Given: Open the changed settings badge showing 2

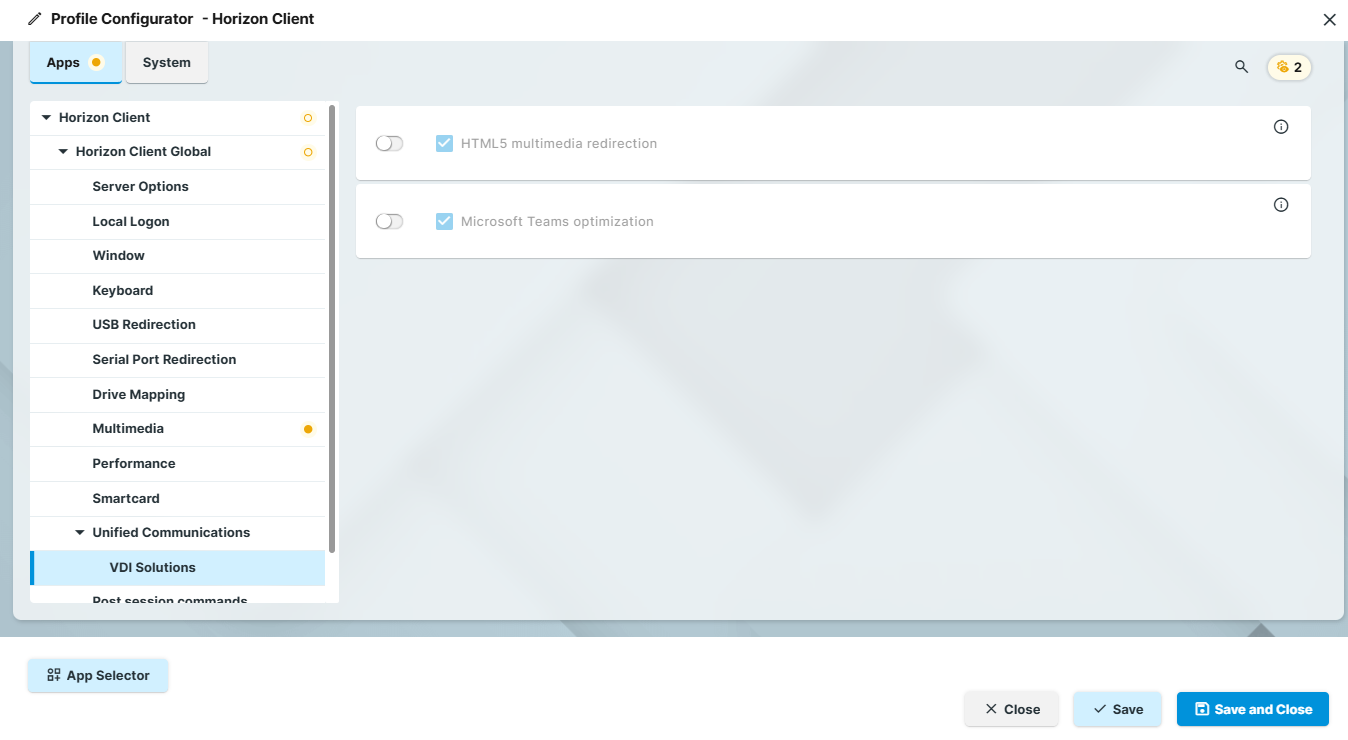Looking at the screenshot, I should coord(1289,67).
